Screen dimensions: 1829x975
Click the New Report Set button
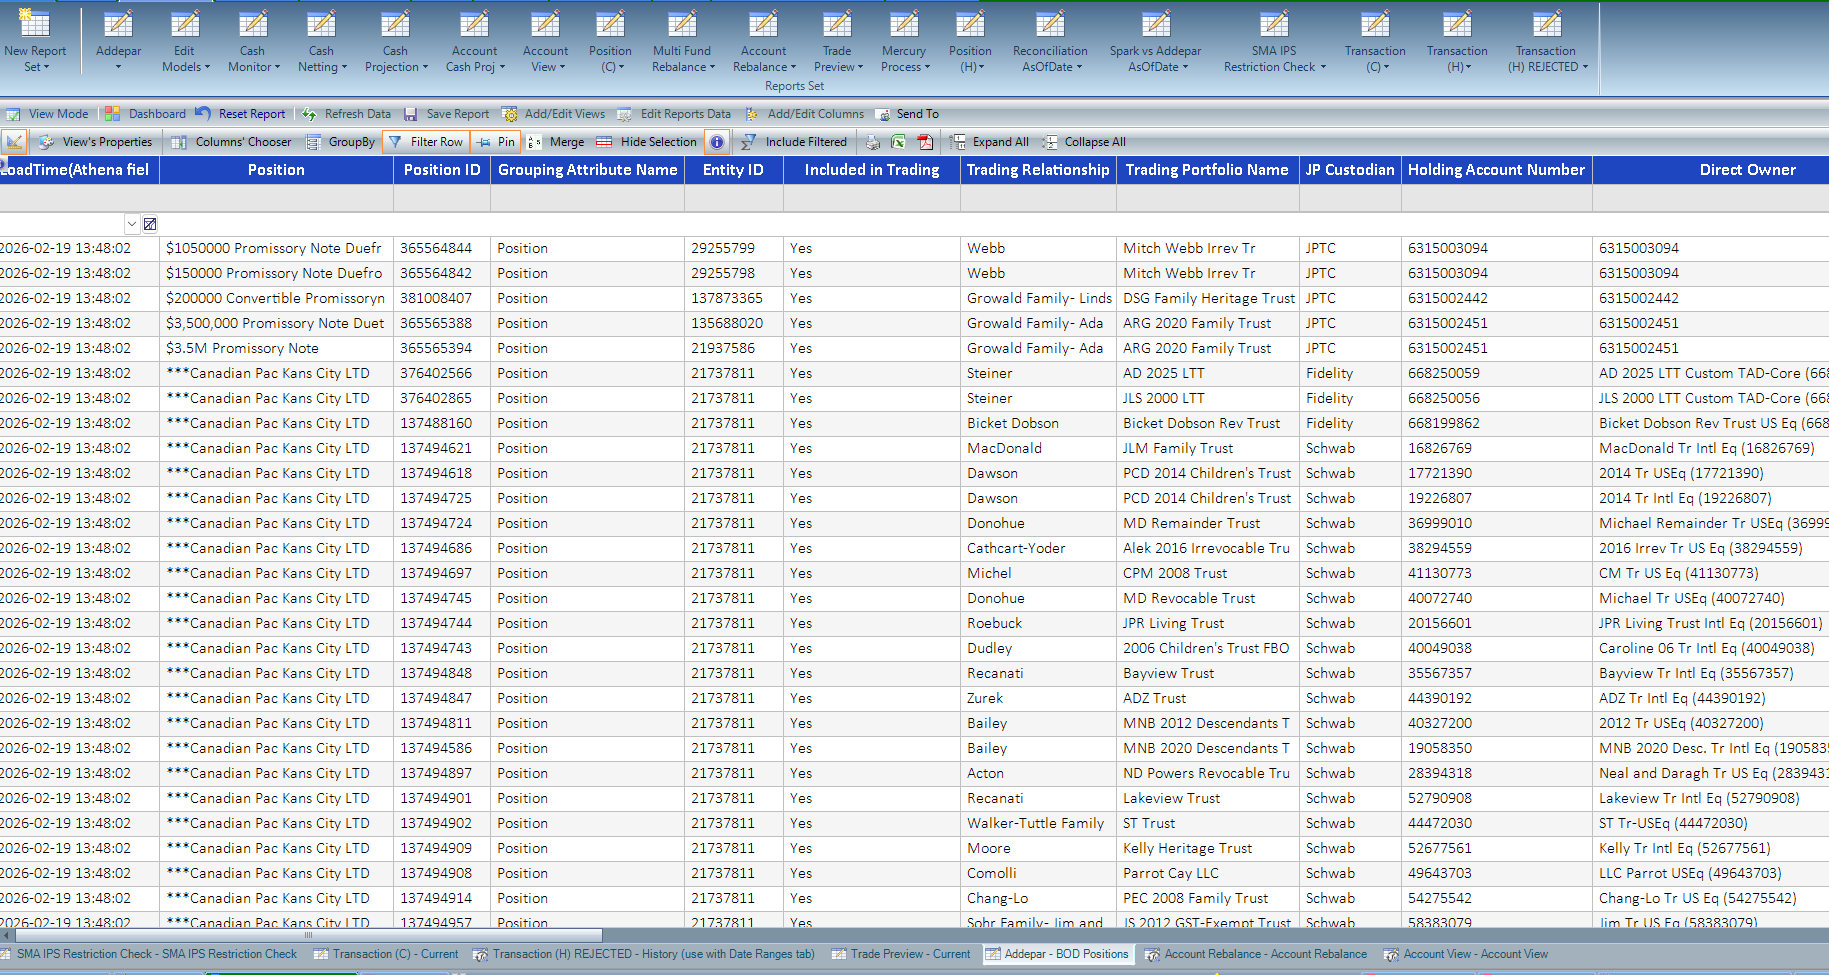tap(36, 40)
